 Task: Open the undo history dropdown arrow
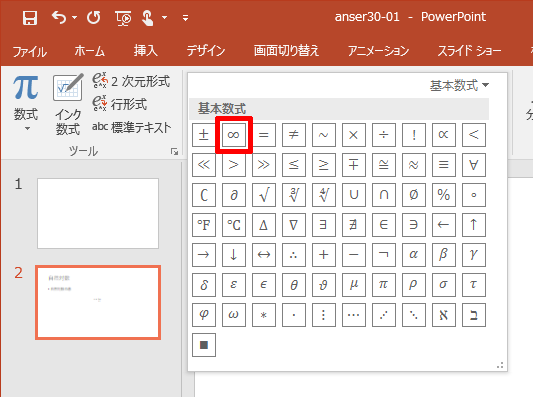tap(74, 17)
